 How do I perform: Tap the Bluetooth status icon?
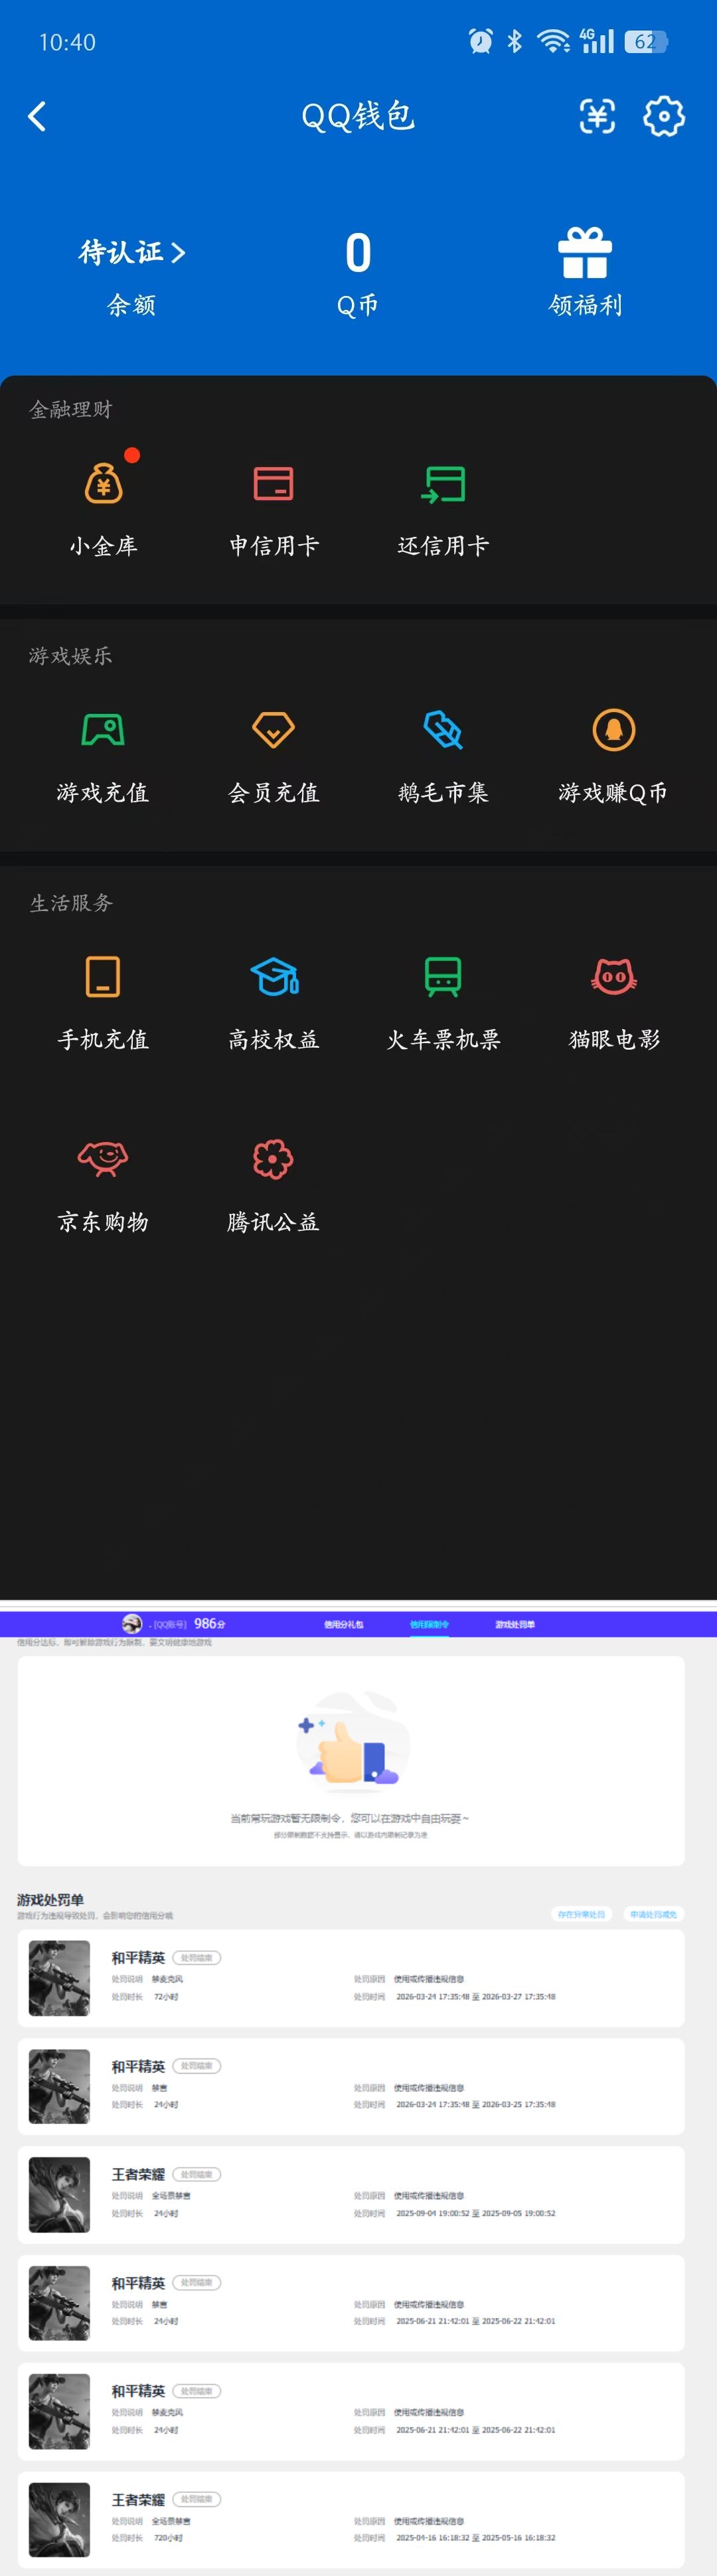coord(514,41)
